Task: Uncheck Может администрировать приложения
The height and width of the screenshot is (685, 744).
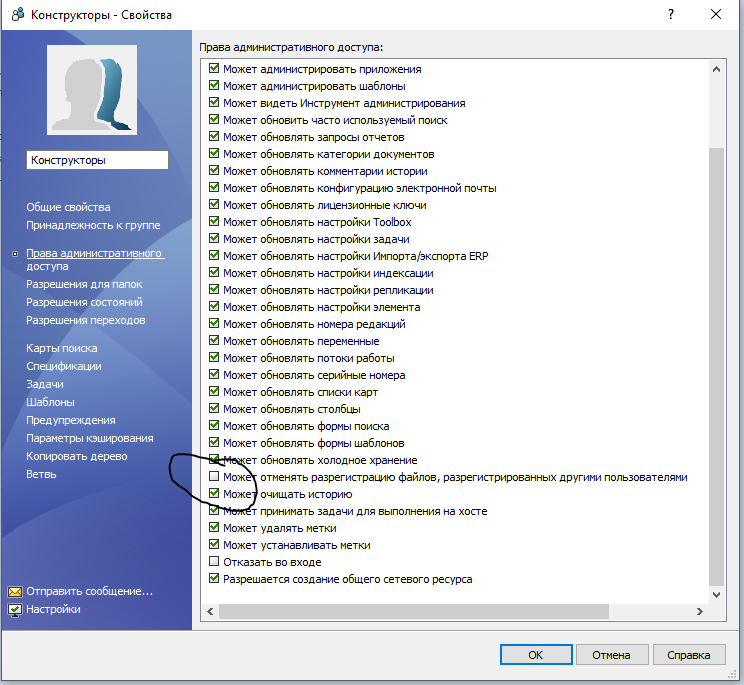Action: [214, 68]
